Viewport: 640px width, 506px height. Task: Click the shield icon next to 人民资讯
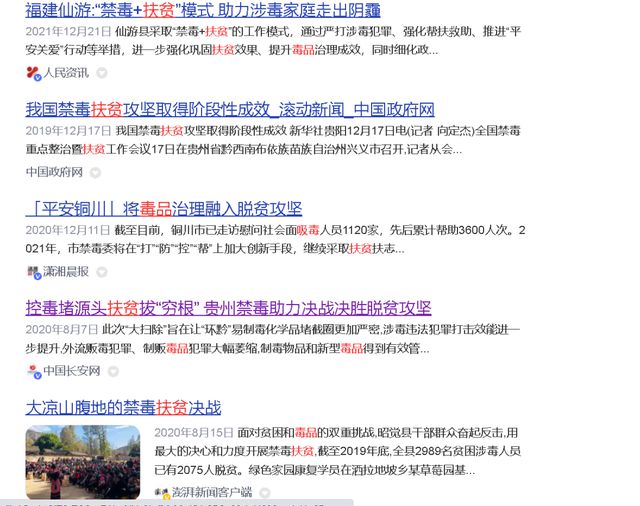pos(102,73)
